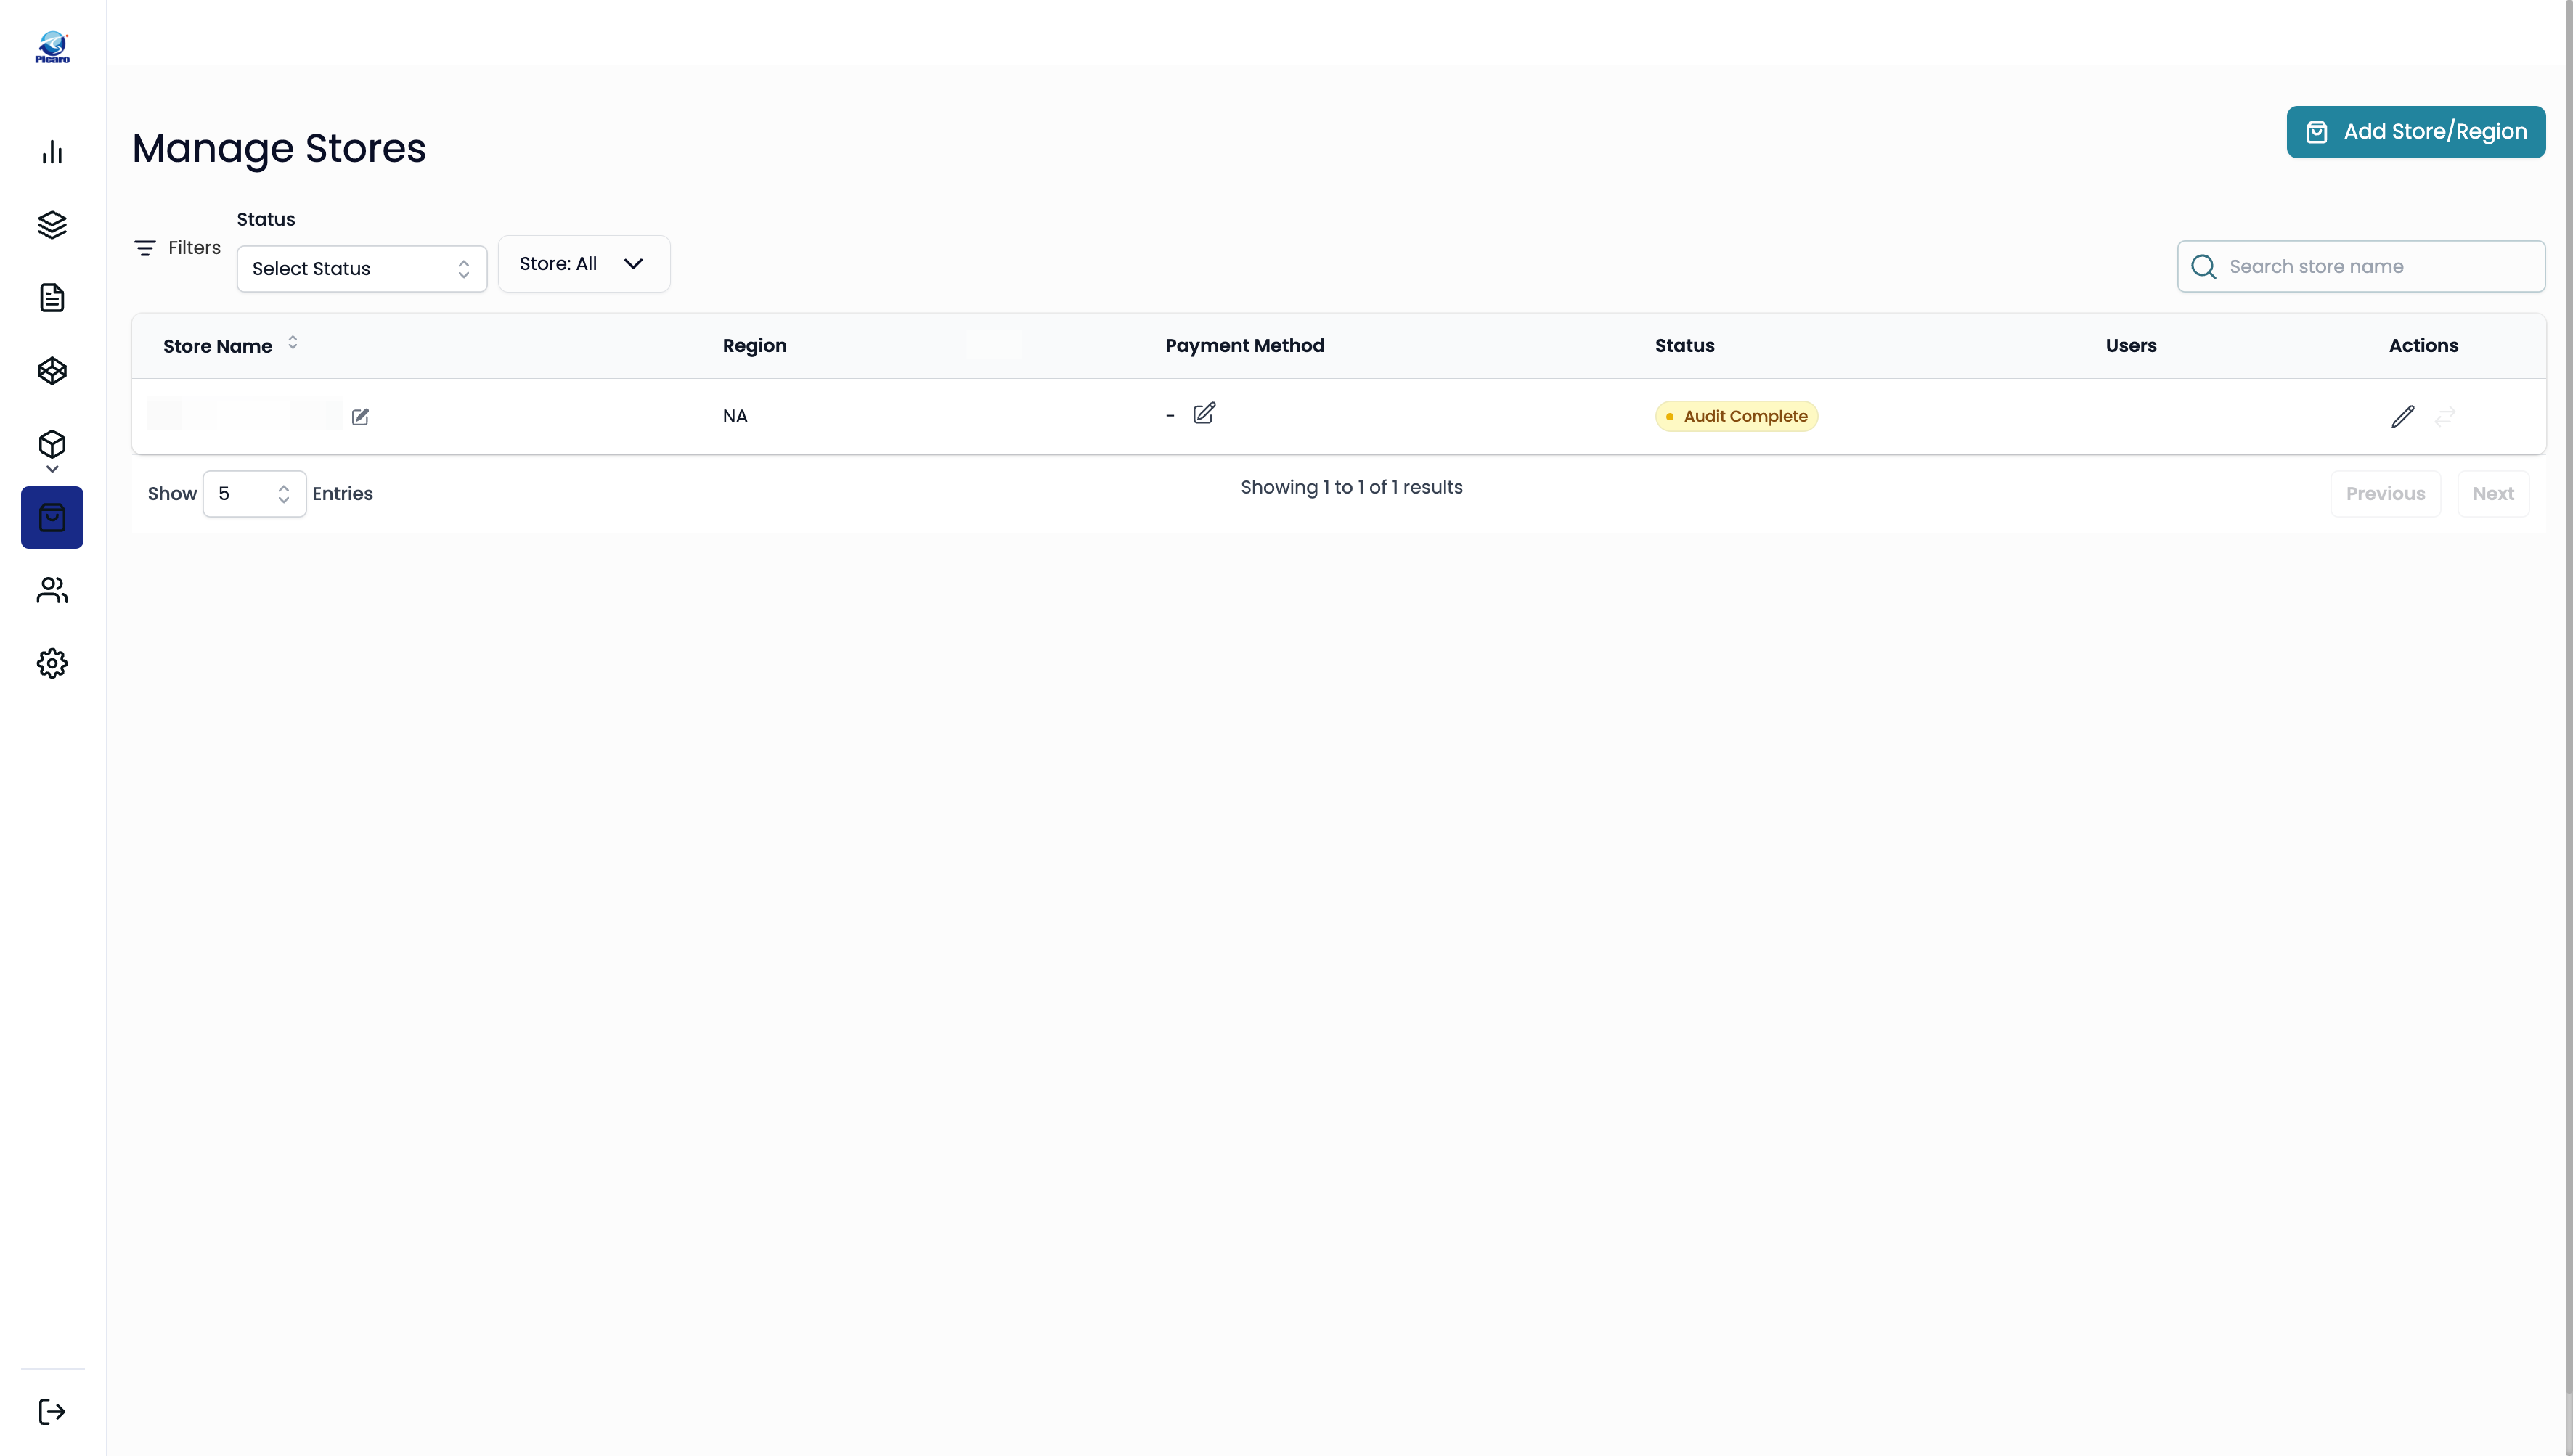This screenshot has width=2573, height=1456.
Task: Open the users sidebar icon
Action: 52,590
